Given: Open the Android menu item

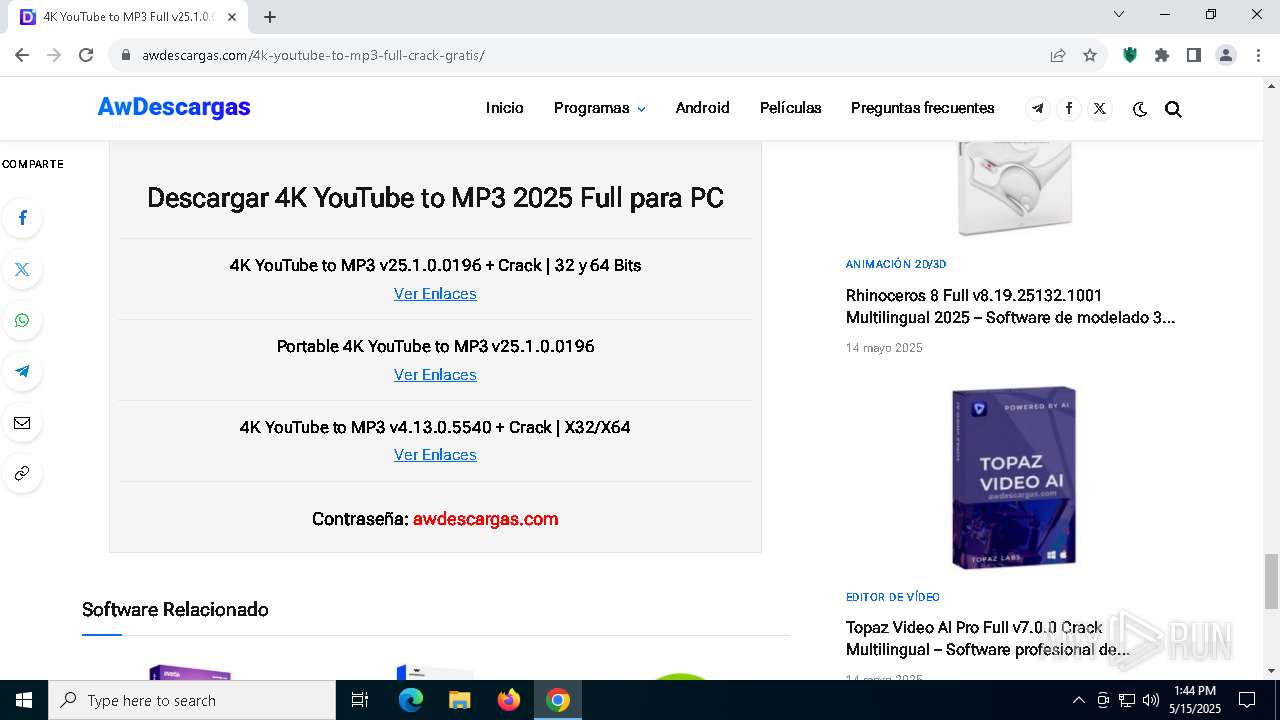Looking at the screenshot, I should point(702,108).
